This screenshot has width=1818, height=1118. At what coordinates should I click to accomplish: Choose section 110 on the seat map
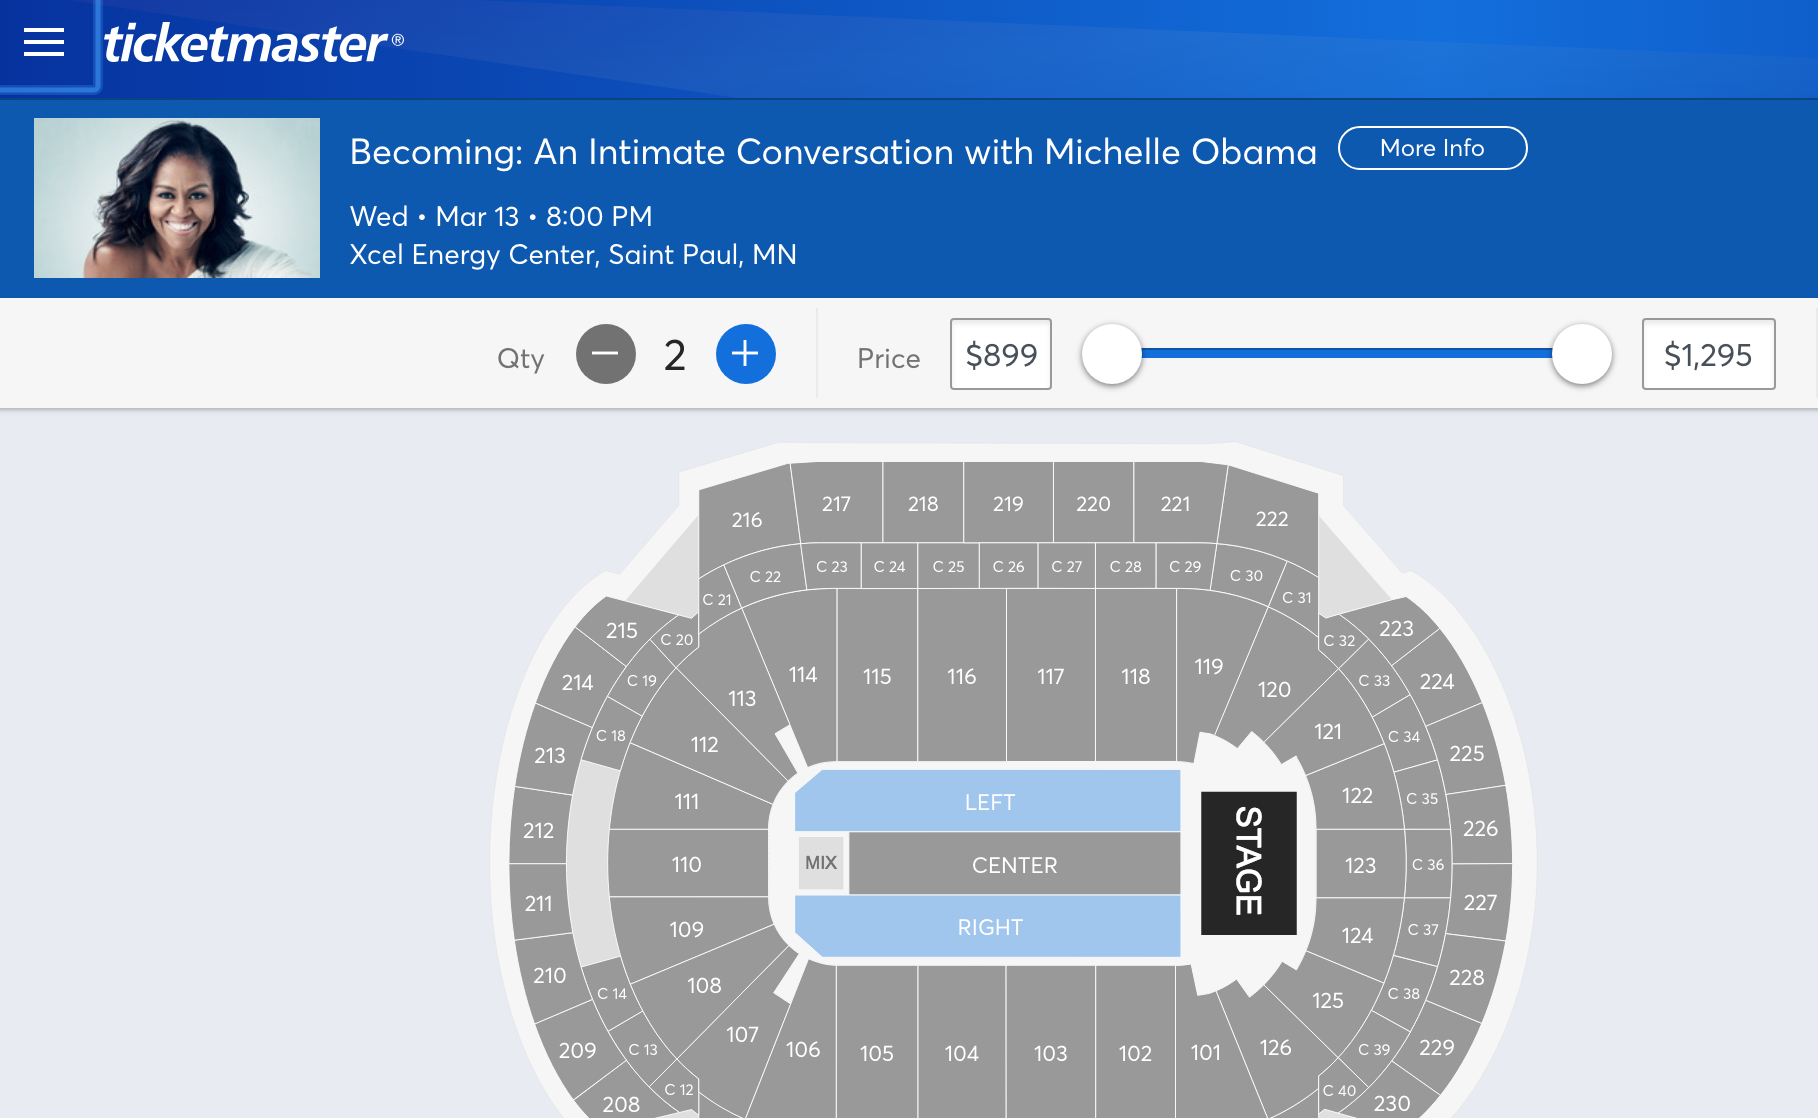click(687, 864)
